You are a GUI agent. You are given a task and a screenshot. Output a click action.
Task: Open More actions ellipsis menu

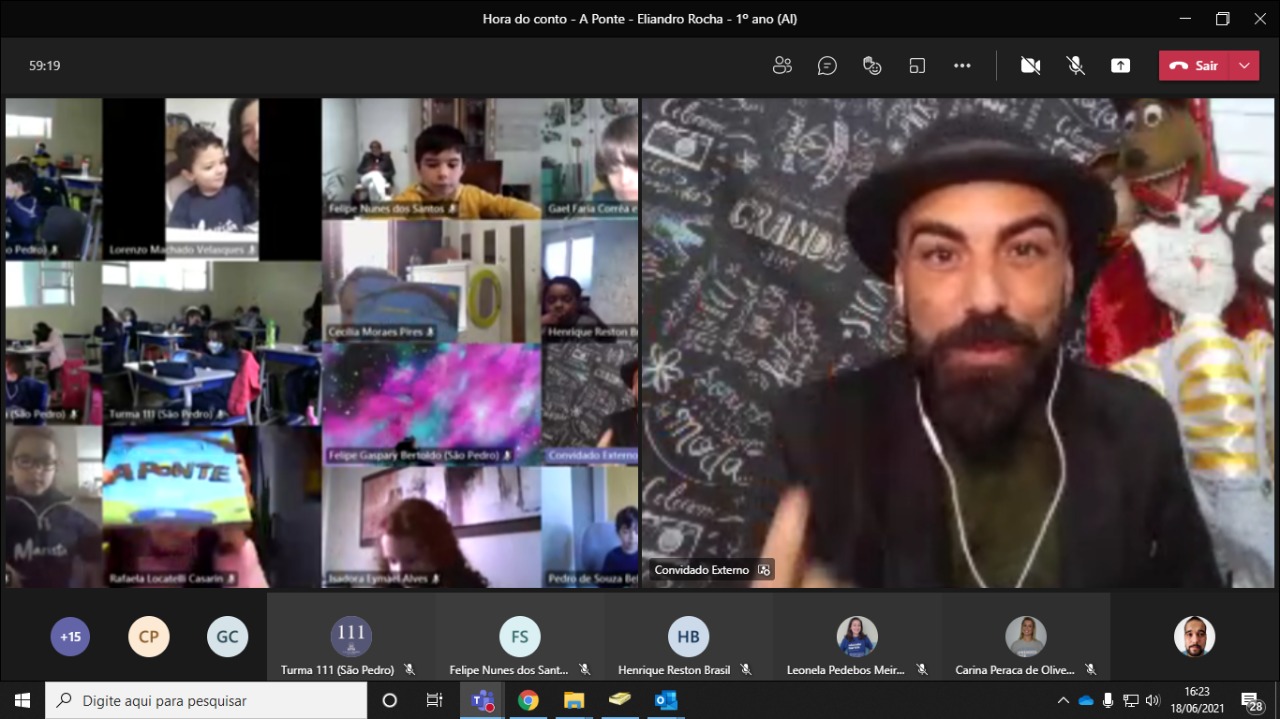point(962,65)
